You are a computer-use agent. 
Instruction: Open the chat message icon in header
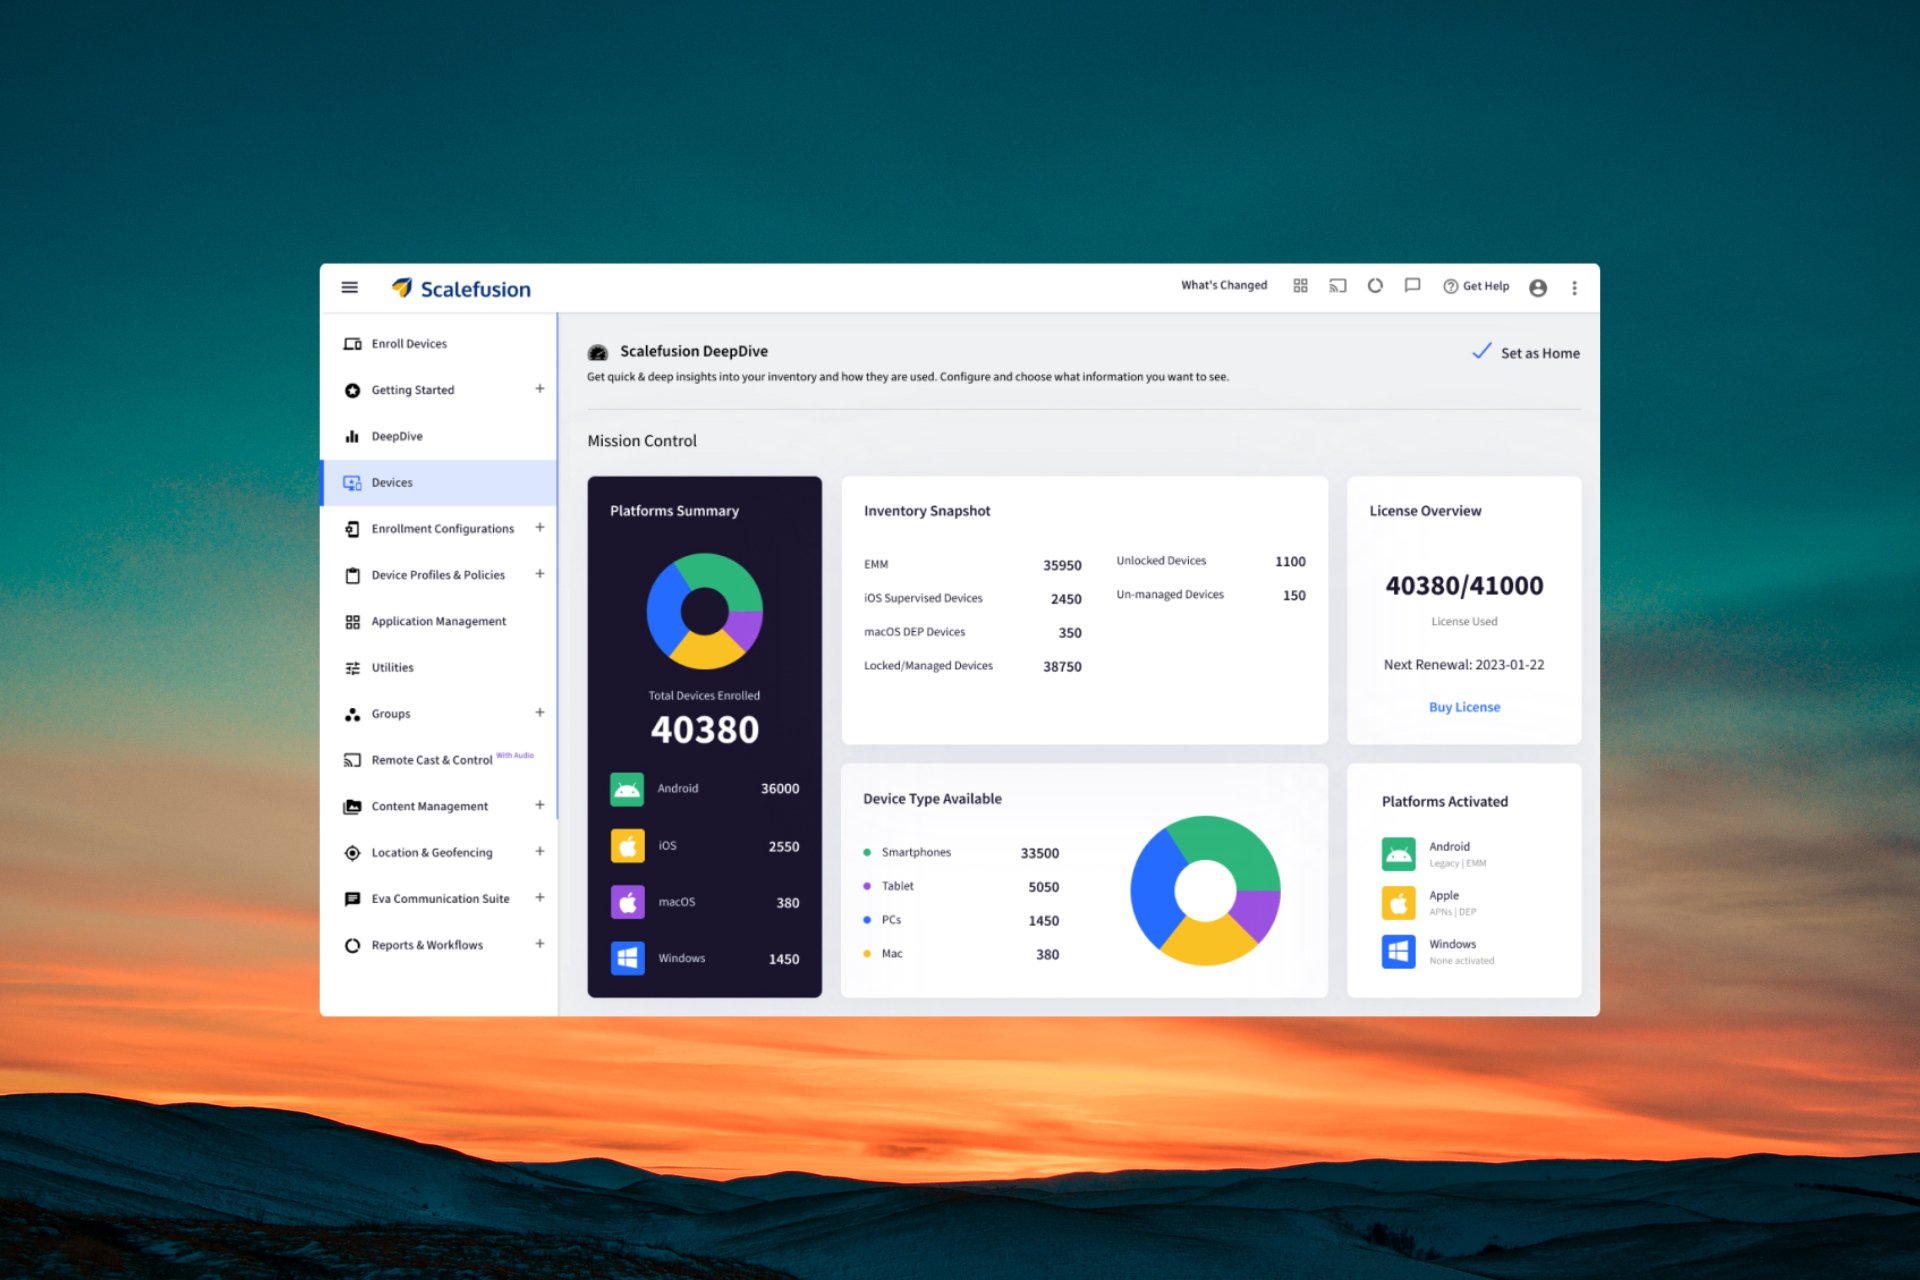pos(1412,286)
